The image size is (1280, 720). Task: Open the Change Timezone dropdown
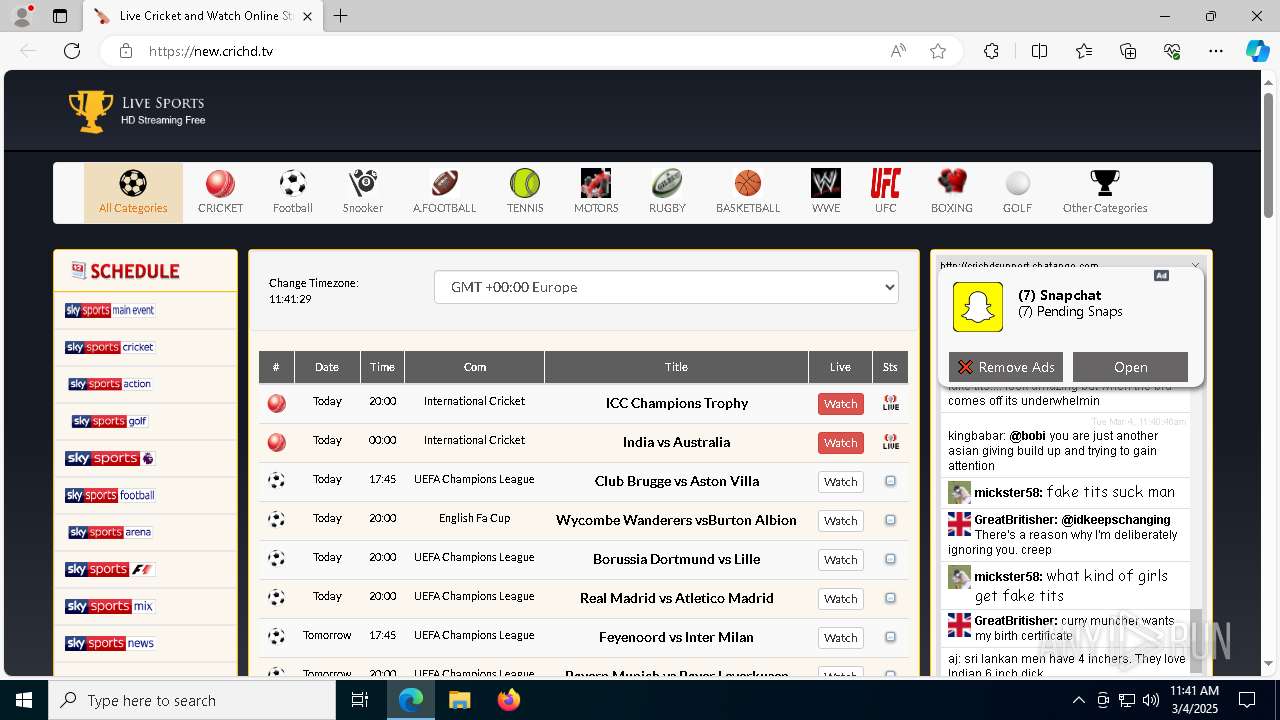666,287
